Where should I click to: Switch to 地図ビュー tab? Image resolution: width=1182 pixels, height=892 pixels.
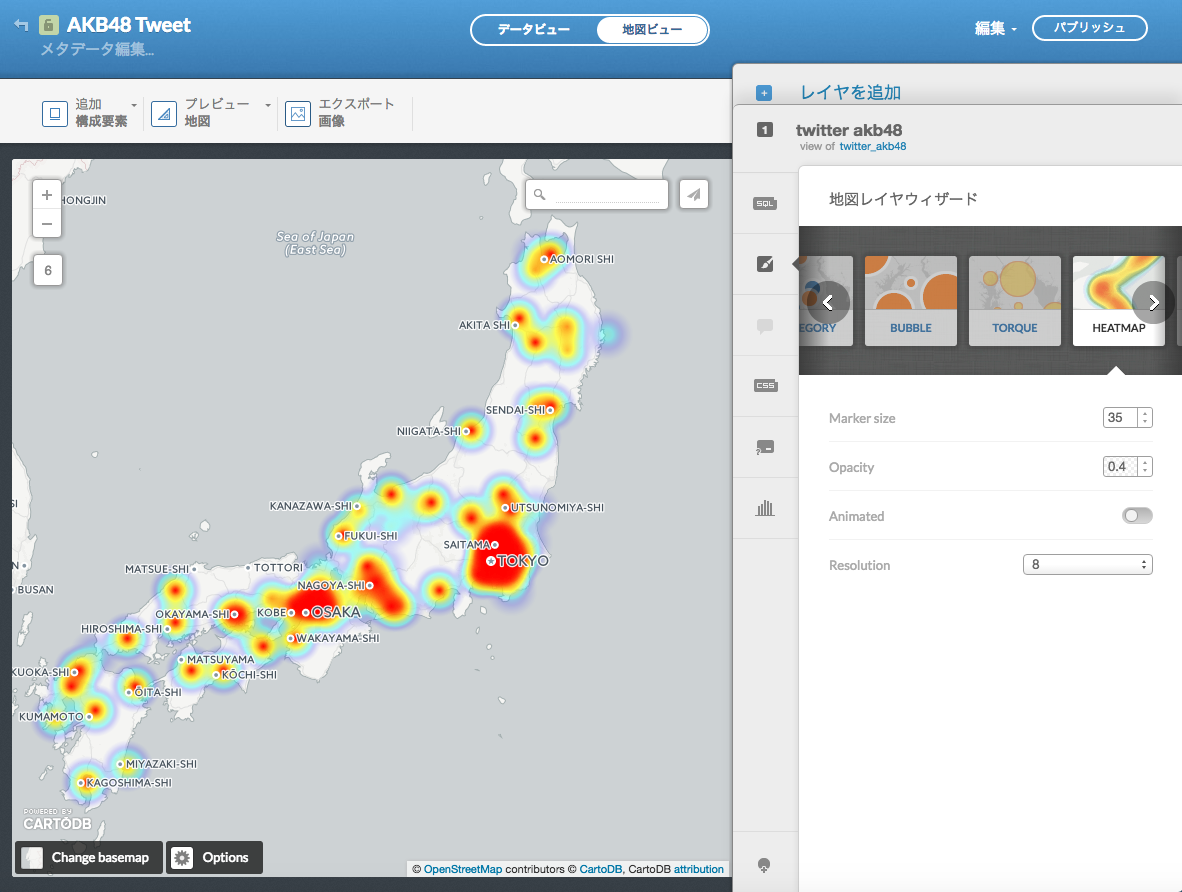coord(652,29)
